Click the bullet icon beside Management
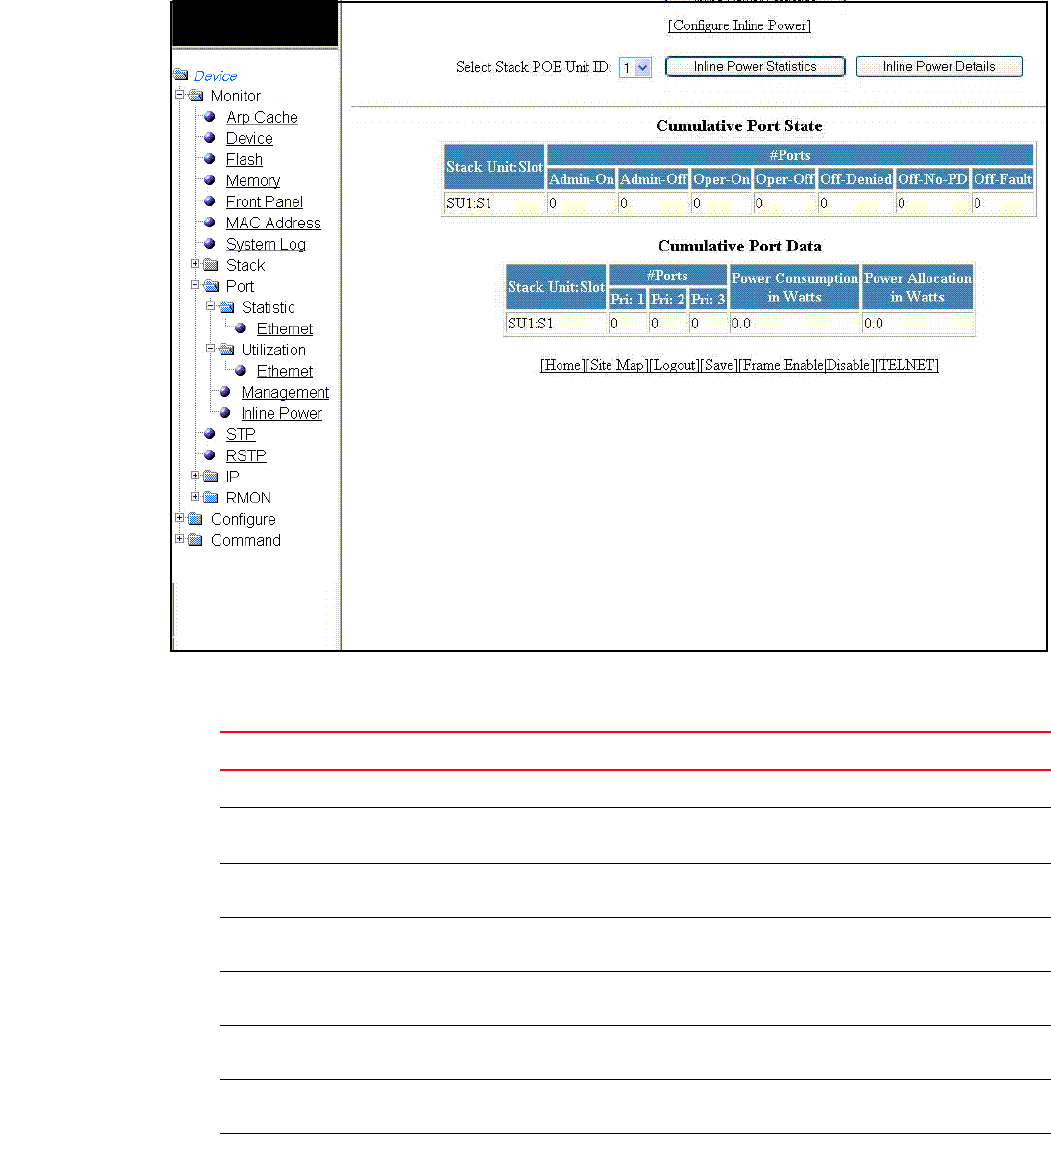 (225, 392)
